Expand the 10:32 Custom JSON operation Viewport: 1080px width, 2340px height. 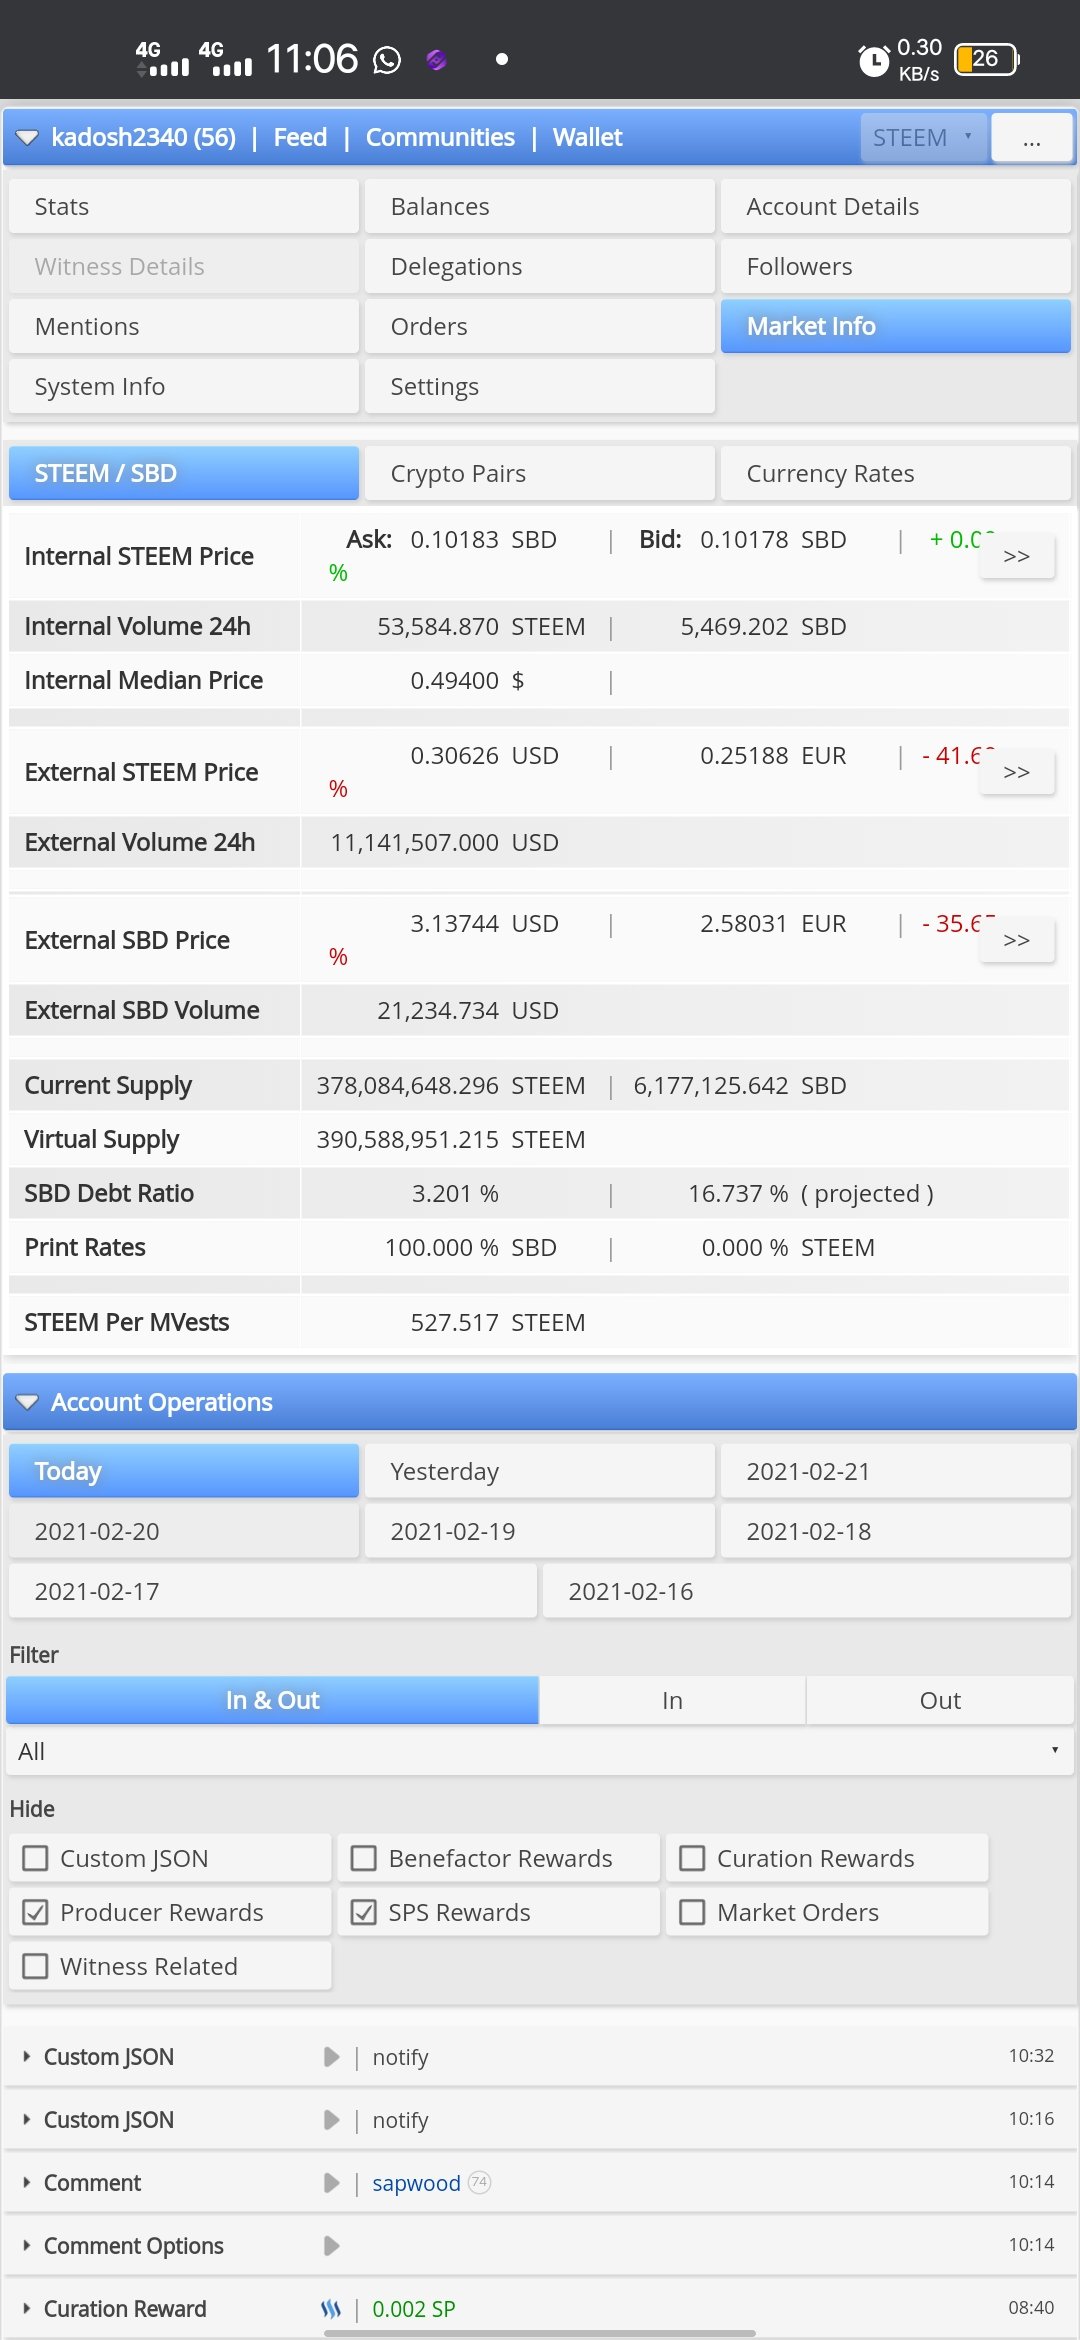pos(27,2057)
